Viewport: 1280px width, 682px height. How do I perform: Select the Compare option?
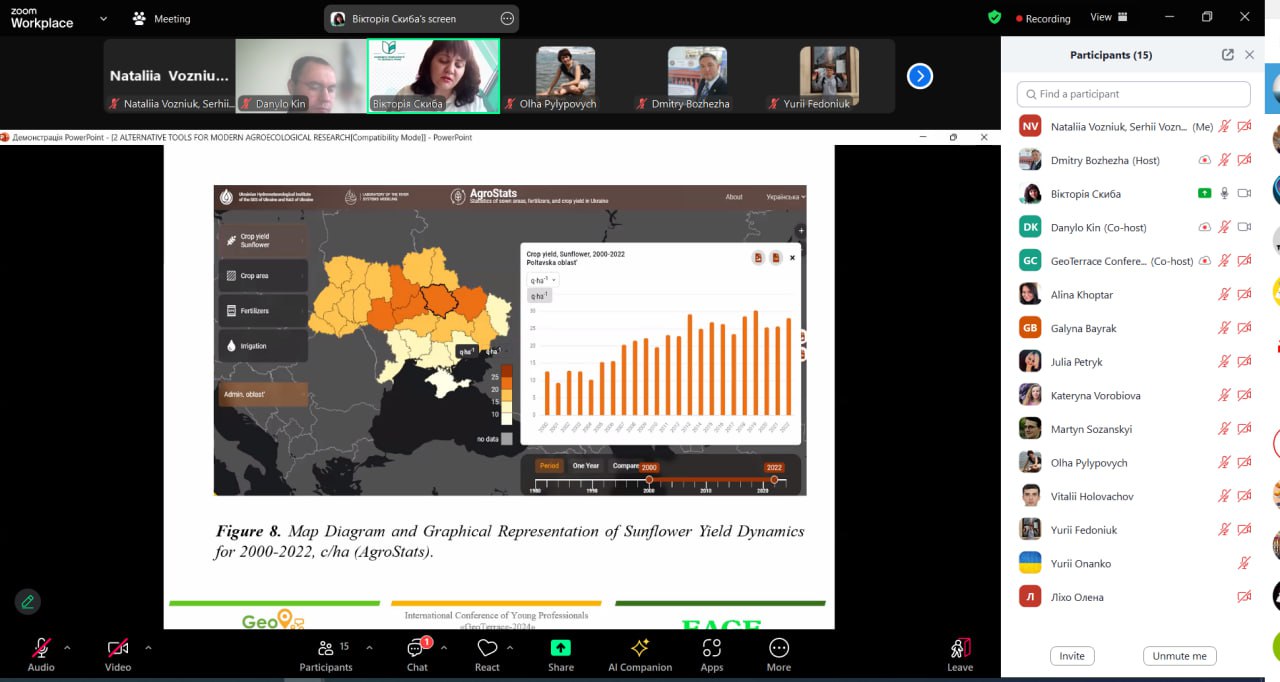click(625, 466)
